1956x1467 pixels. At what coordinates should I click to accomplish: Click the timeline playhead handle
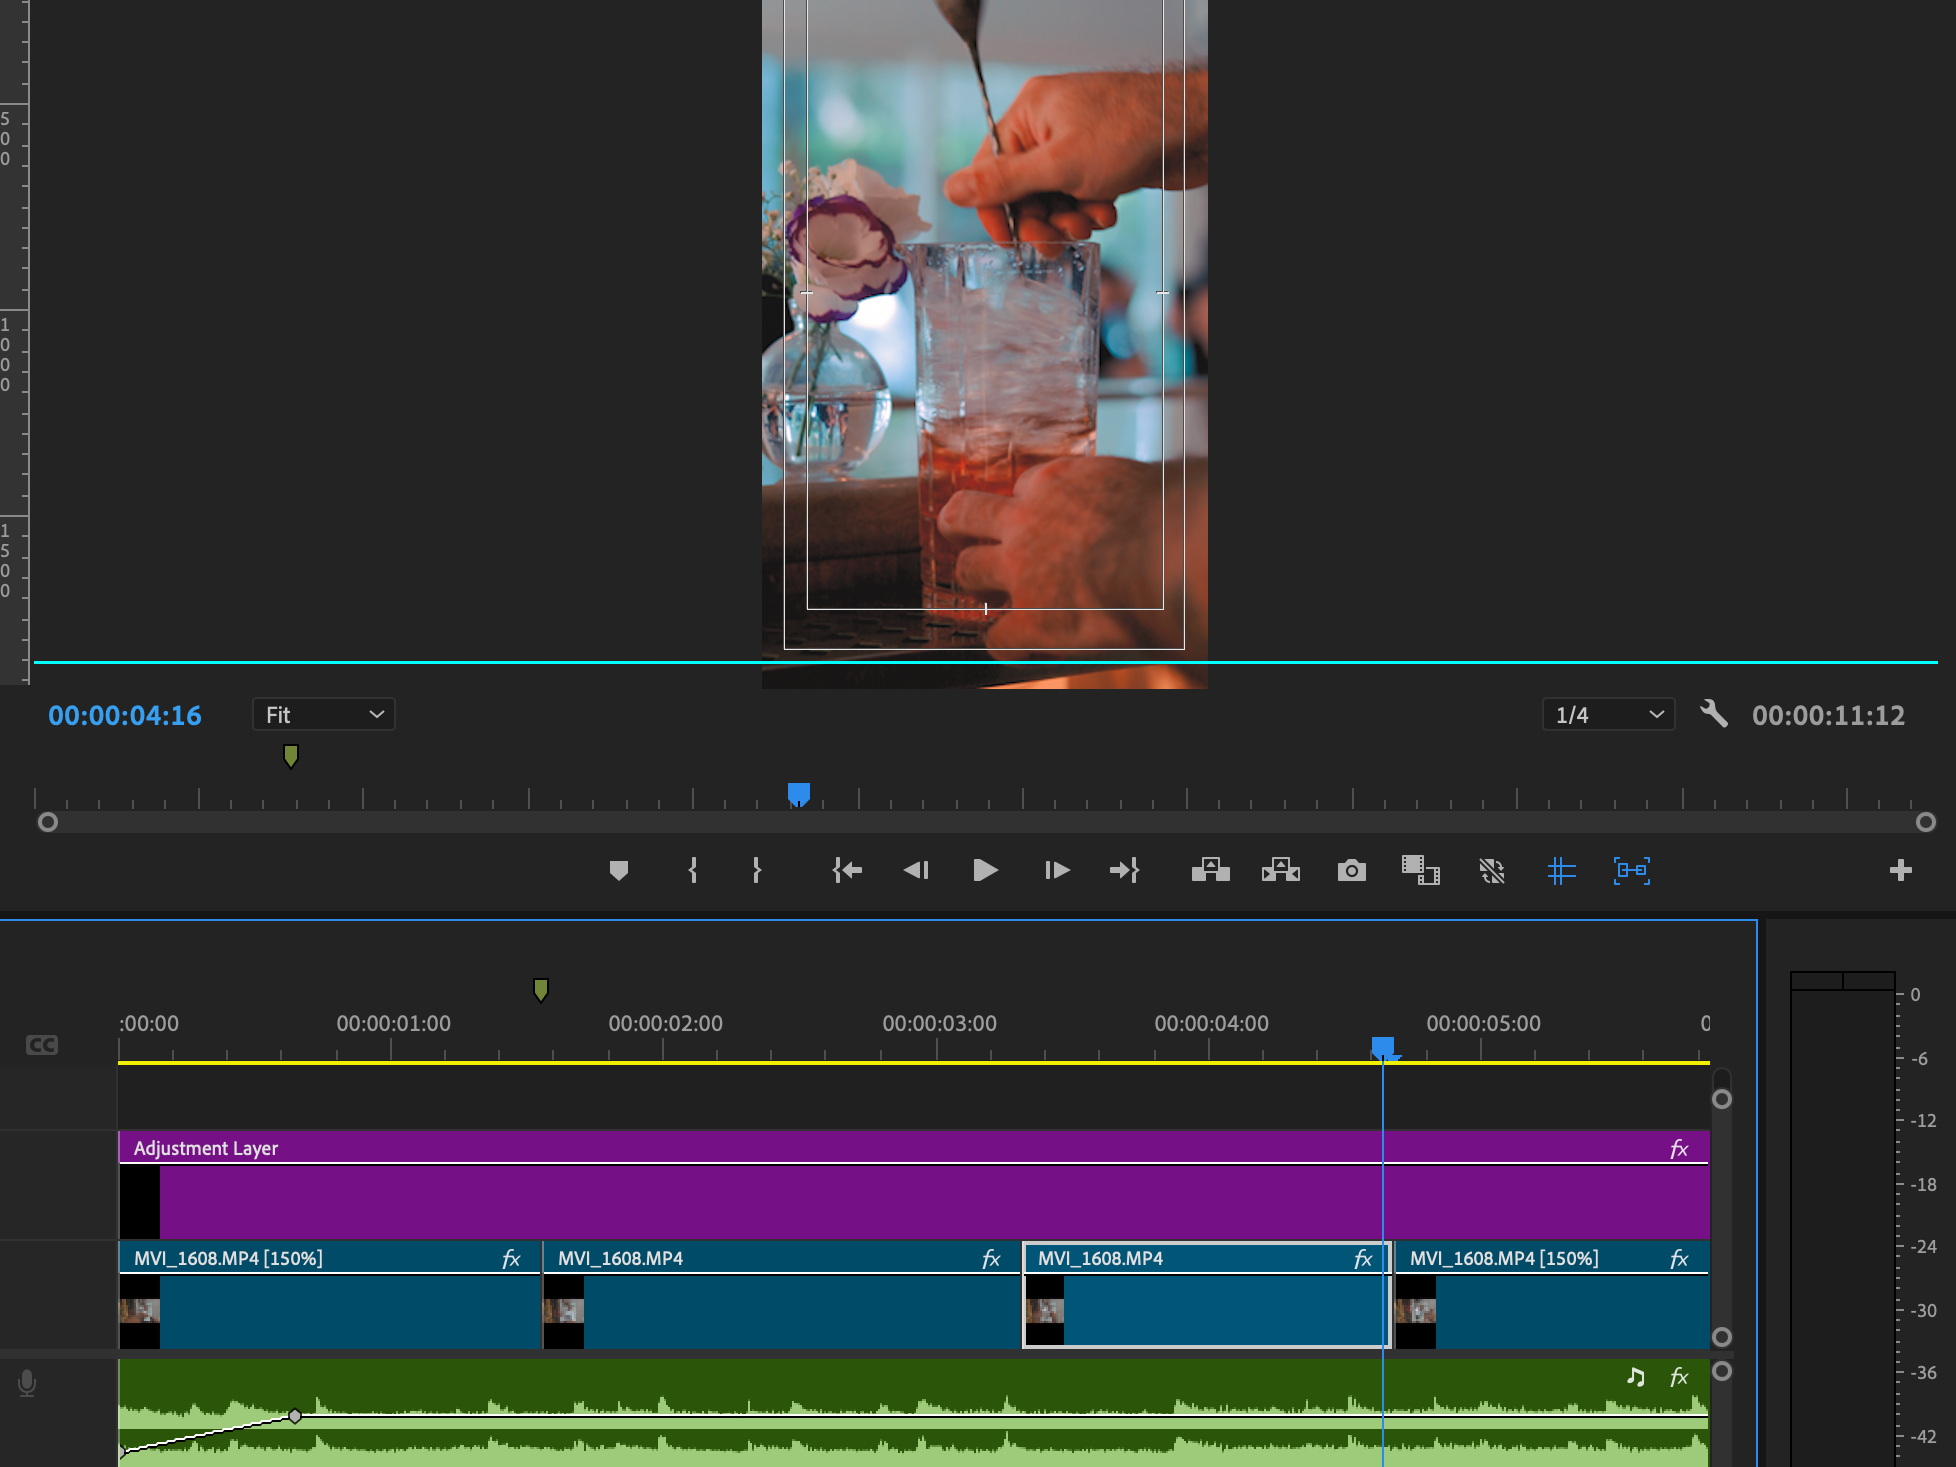1383,1048
